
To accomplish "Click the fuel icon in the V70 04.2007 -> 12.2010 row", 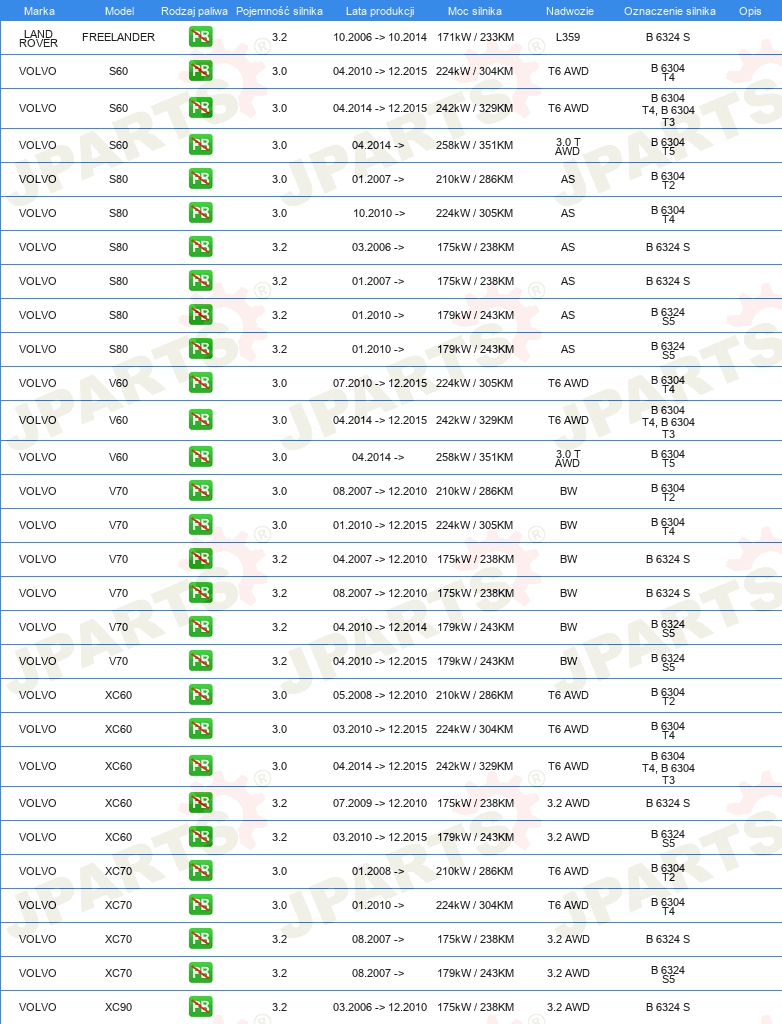I will 201,559.
